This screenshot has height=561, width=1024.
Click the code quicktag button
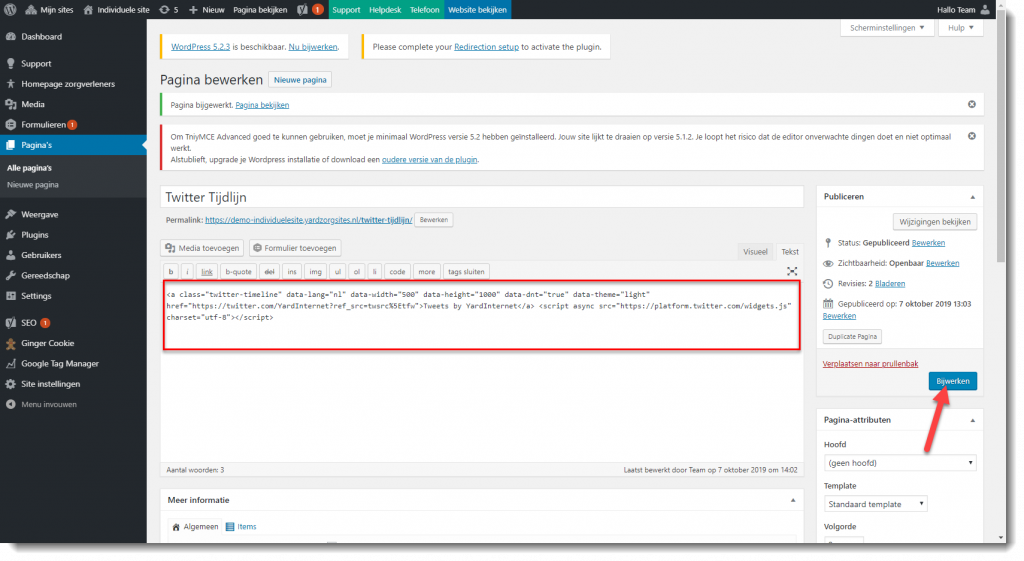[x=397, y=272]
